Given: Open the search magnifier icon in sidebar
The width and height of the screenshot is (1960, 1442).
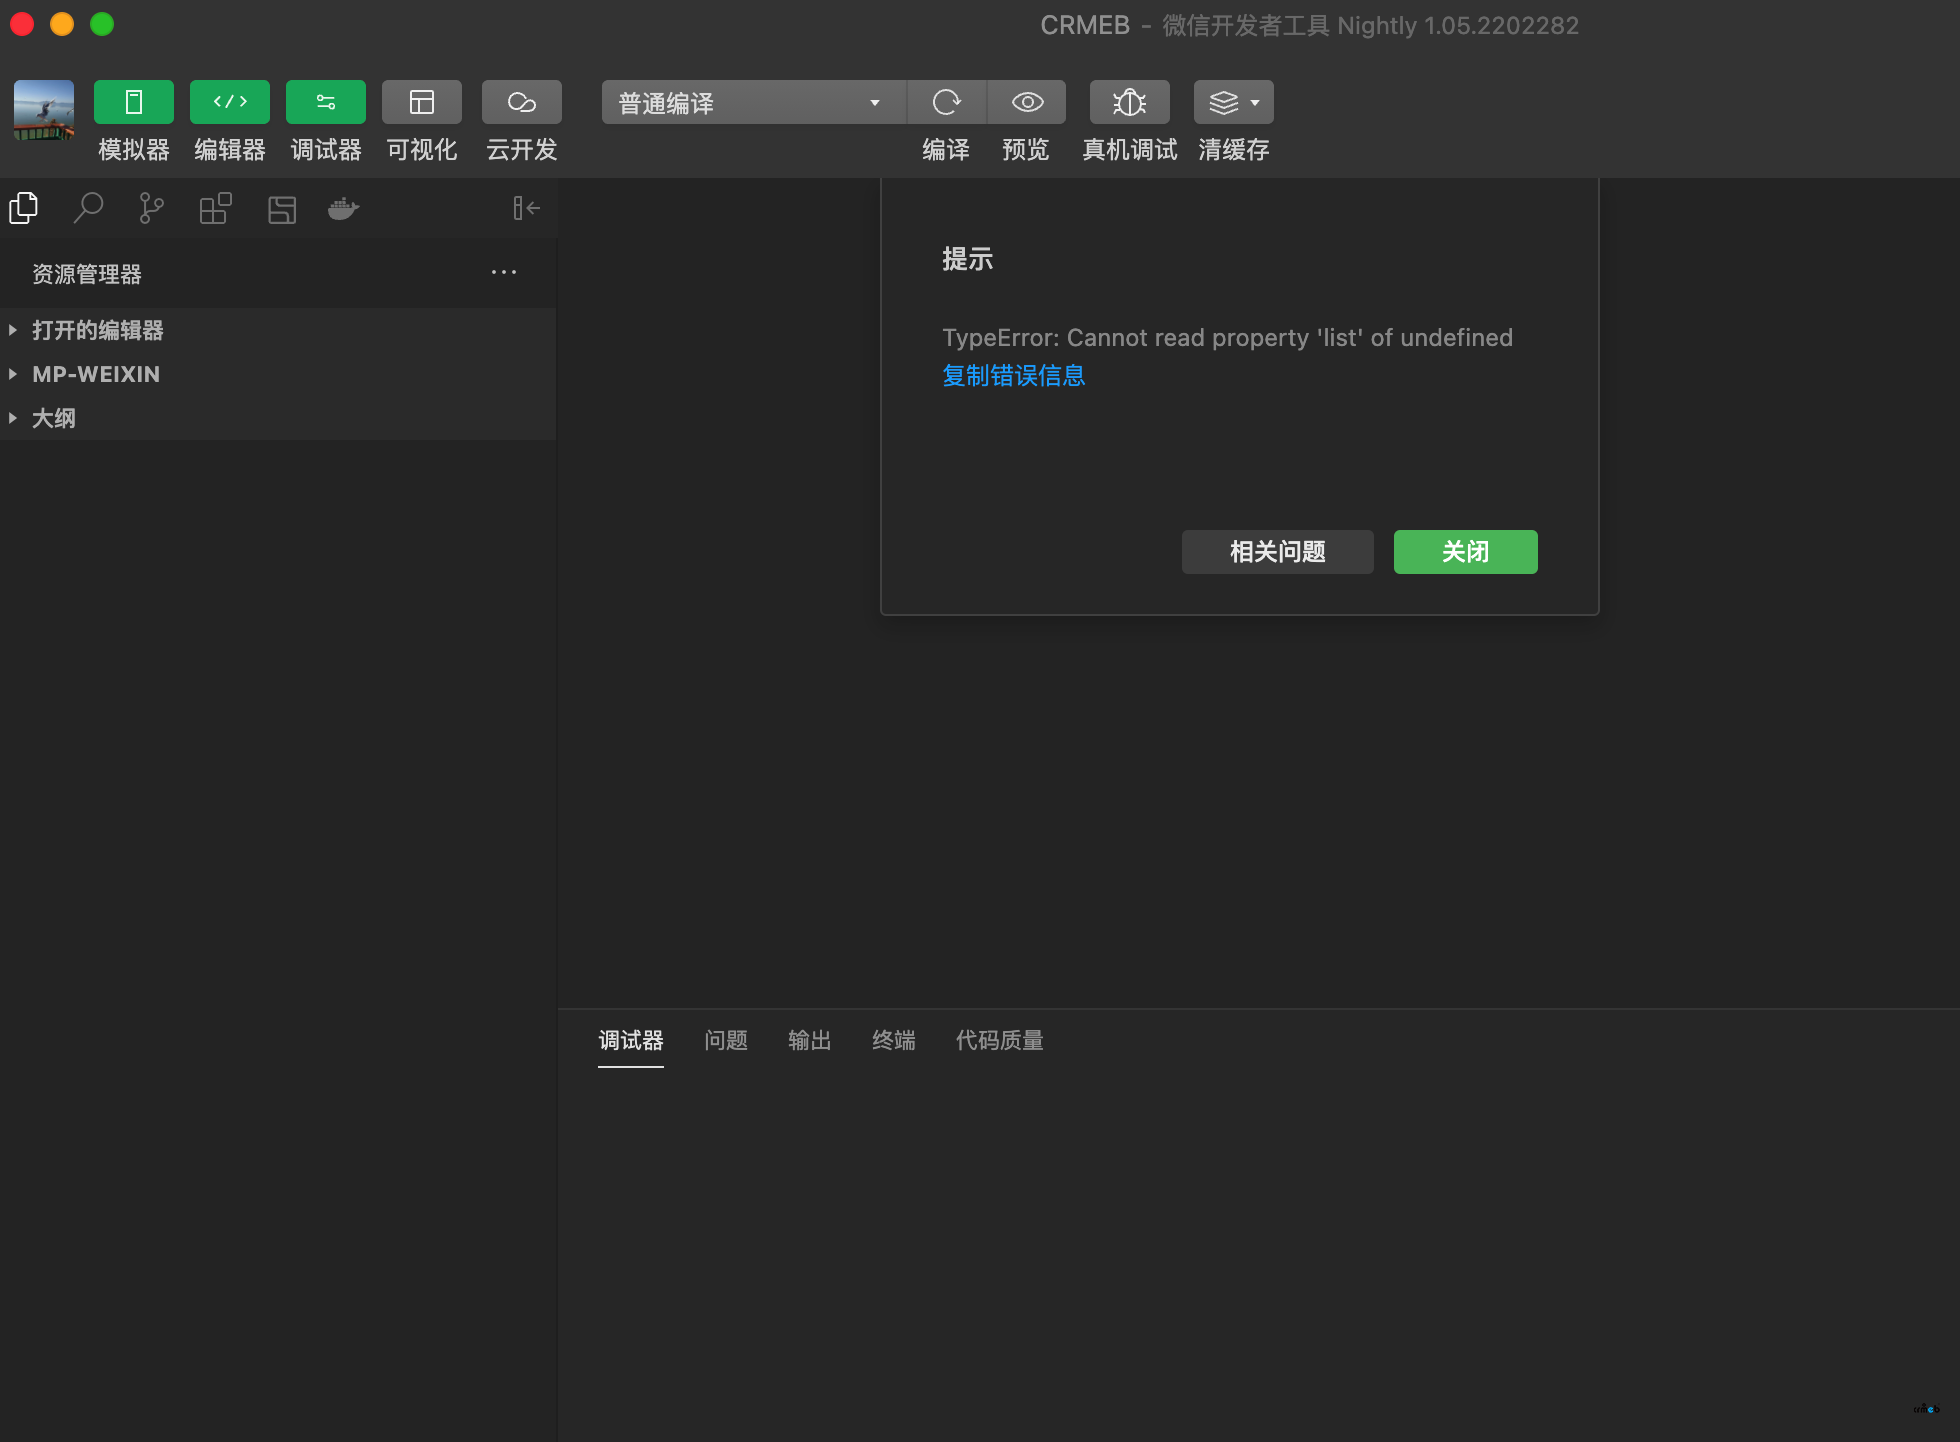Looking at the screenshot, I should pos(88,208).
